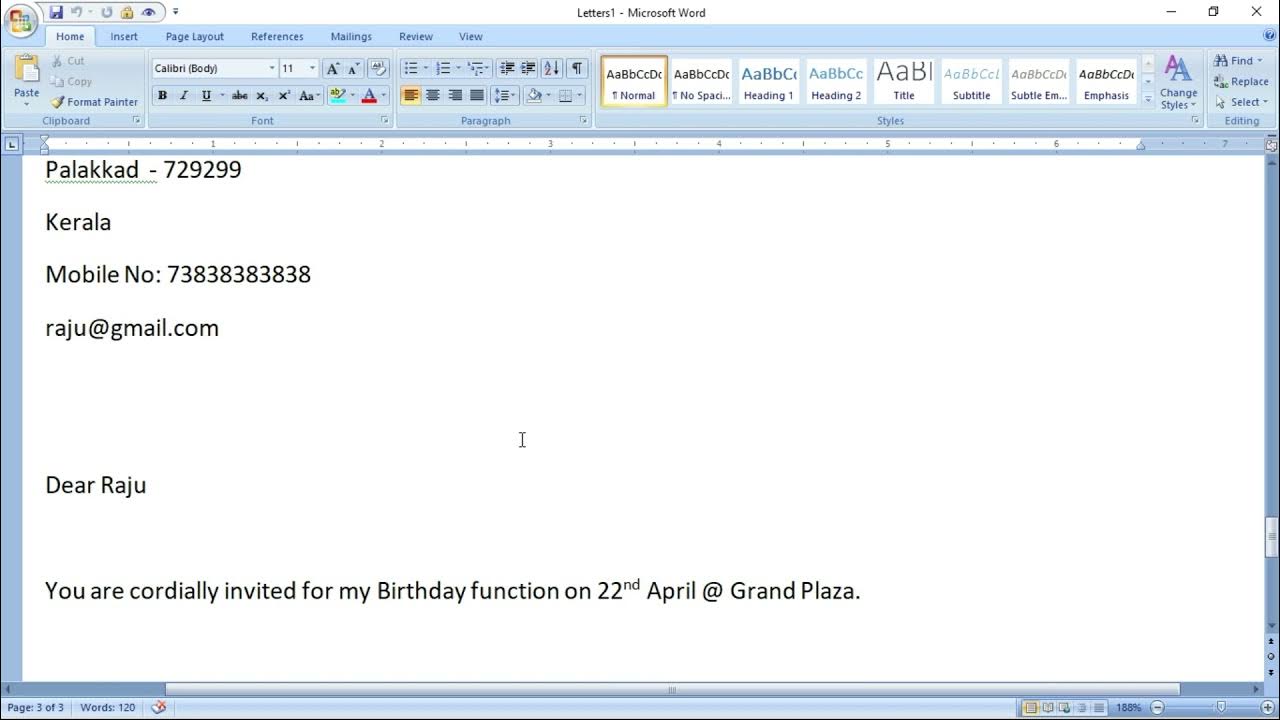
Task: Increase paragraph indent
Action: click(x=528, y=68)
